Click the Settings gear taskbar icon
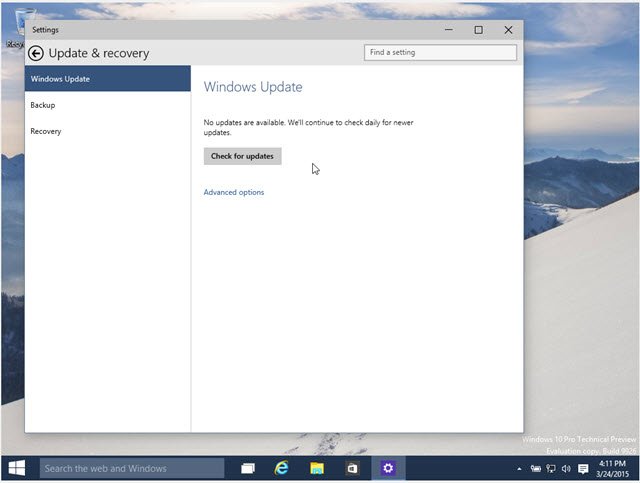 pyautogui.click(x=388, y=468)
